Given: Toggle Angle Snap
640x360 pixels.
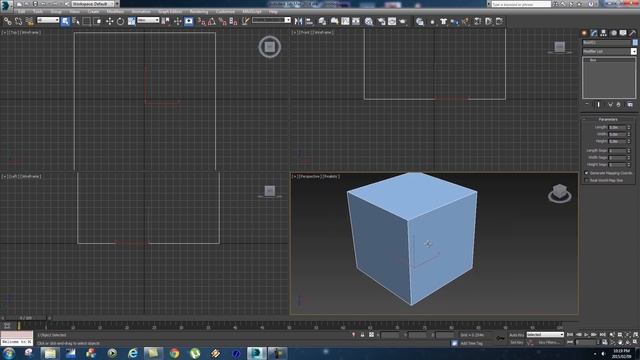Looking at the screenshot, I should 212,21.
